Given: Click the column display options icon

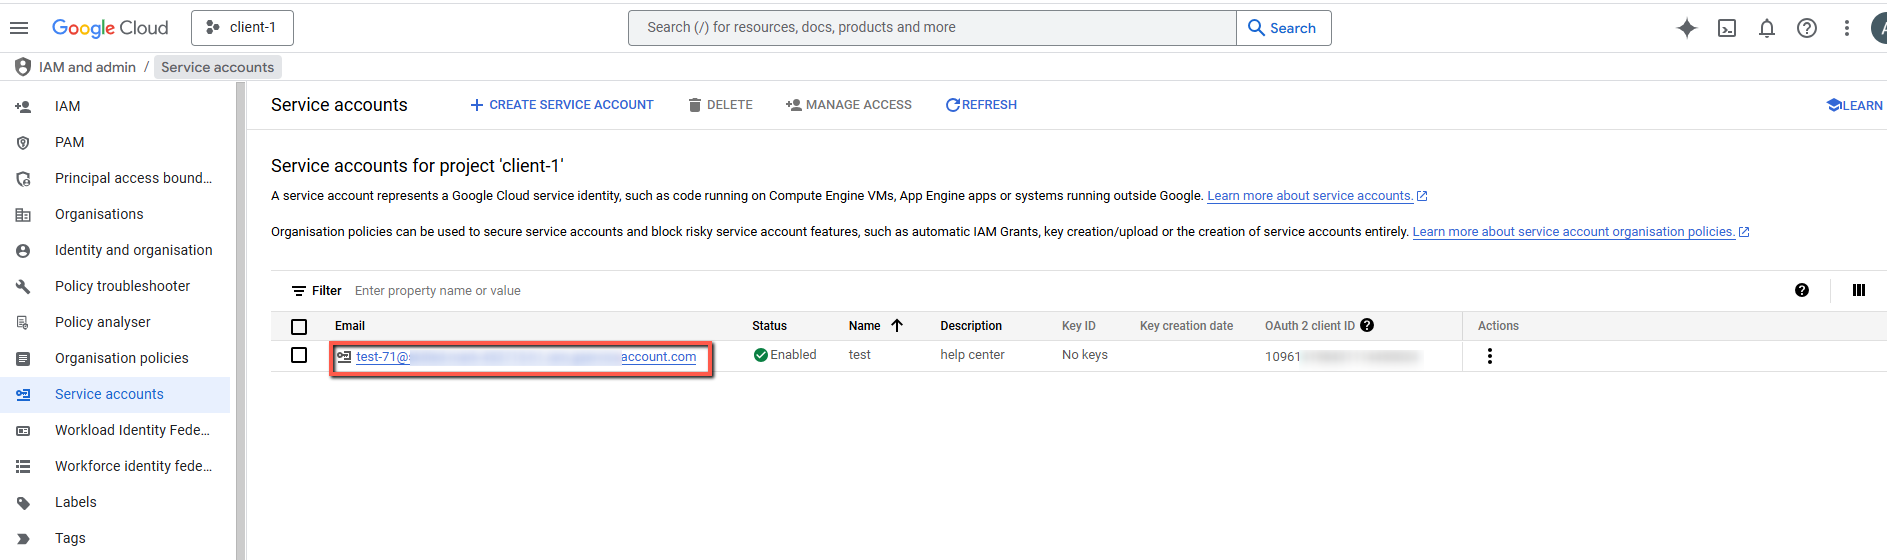Looking at the screenshot, I should [x=1859, y=290].
